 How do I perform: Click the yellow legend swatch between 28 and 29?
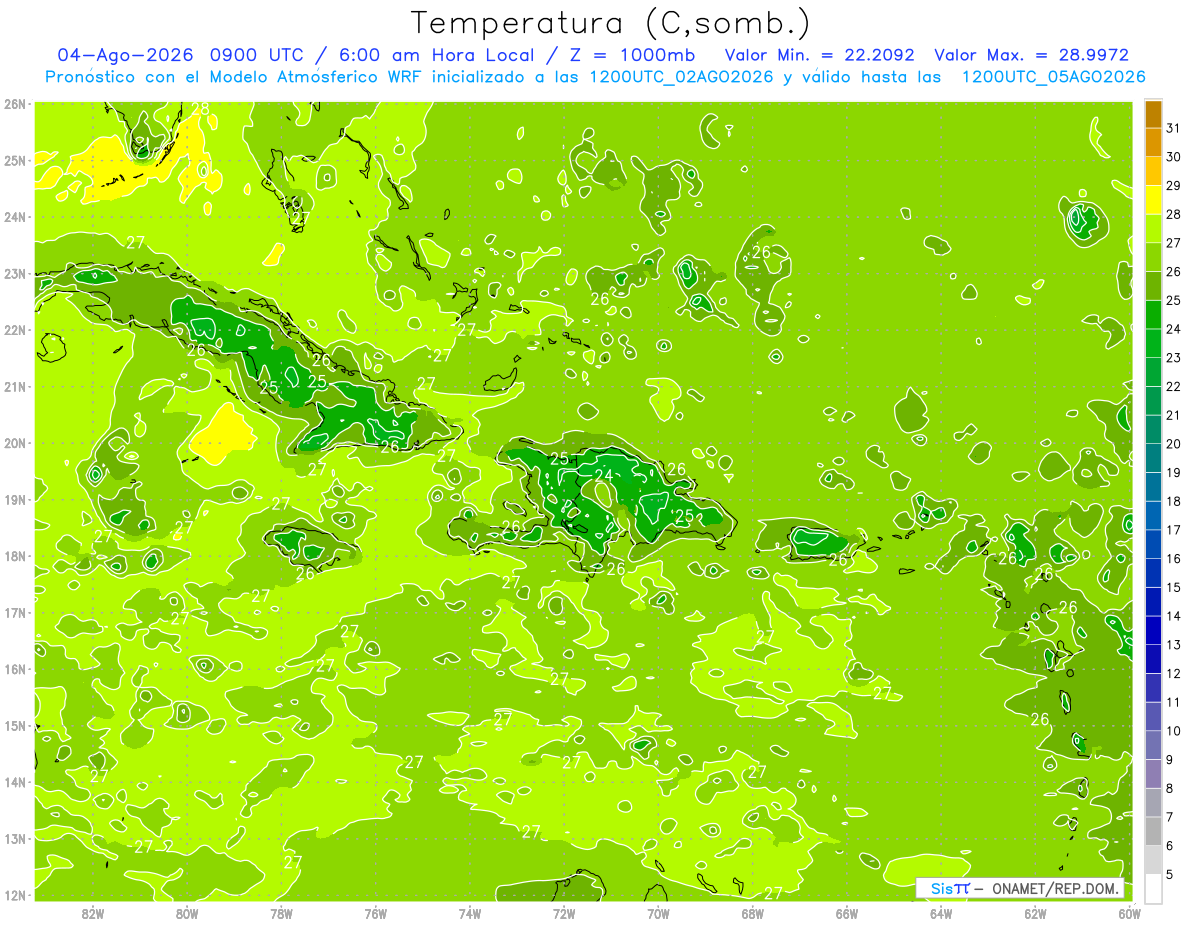click(1153, 200)
